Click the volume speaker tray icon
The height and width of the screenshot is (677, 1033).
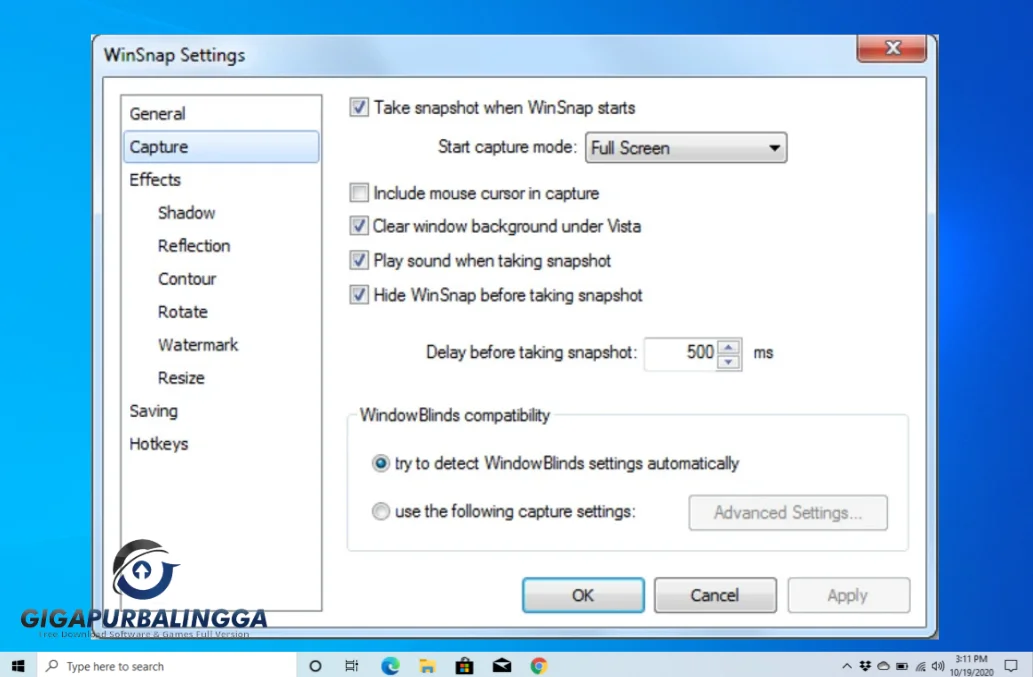pyautogui.click(x=938, y=666)
